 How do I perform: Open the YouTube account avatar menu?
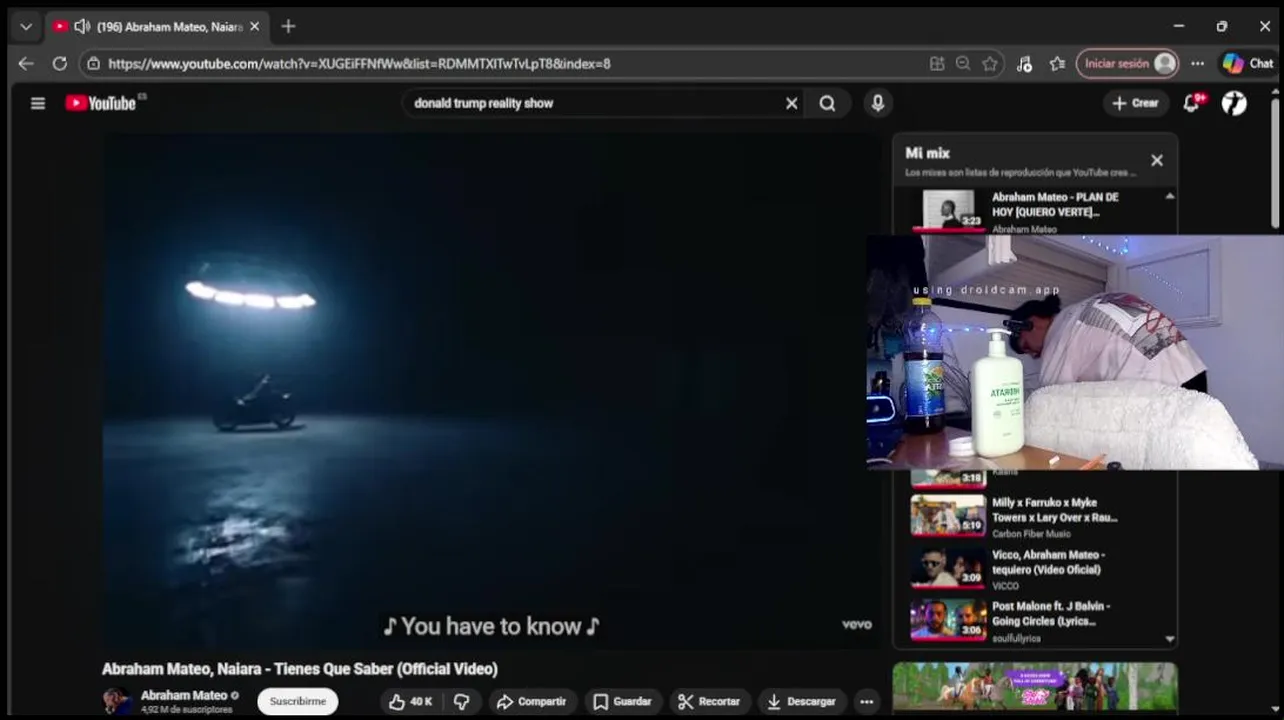(1235, 103)
